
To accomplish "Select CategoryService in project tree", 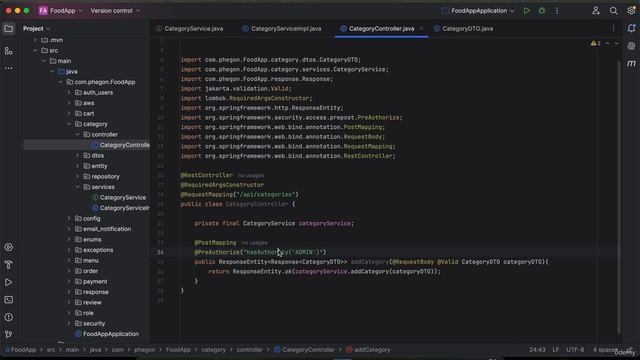I will click(122, 198).
